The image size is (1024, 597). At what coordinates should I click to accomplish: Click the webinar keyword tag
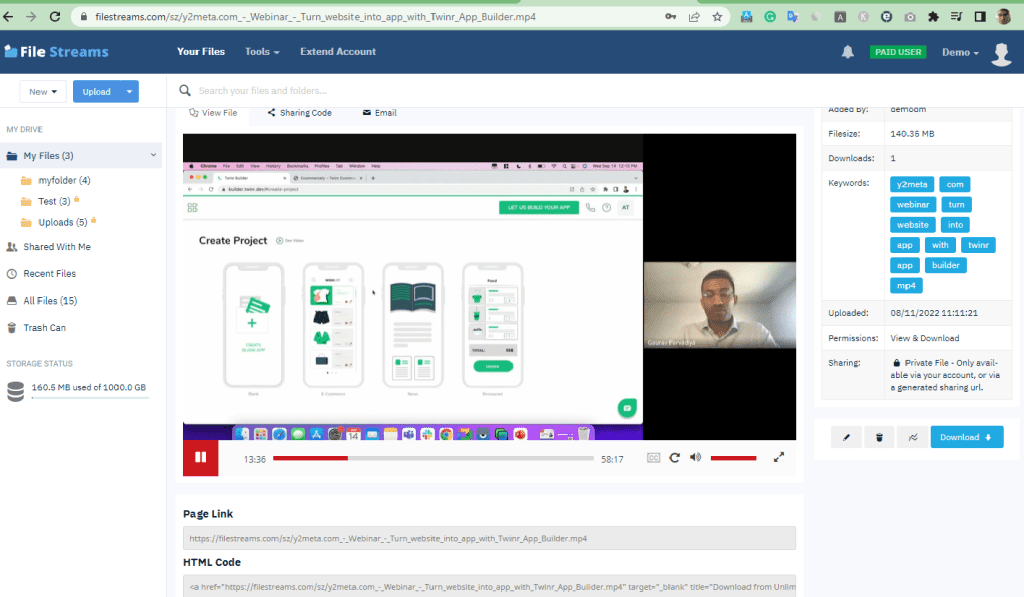[x=912, y=205]
